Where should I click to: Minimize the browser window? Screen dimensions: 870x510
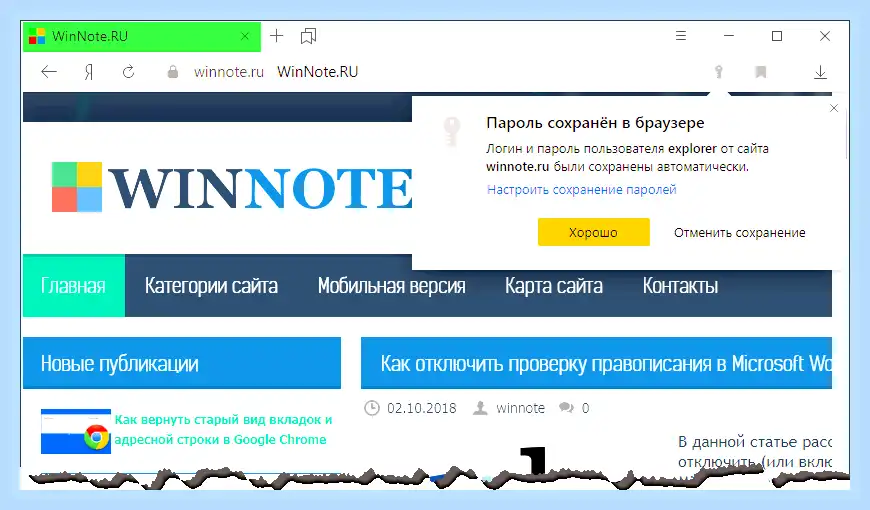729,36
